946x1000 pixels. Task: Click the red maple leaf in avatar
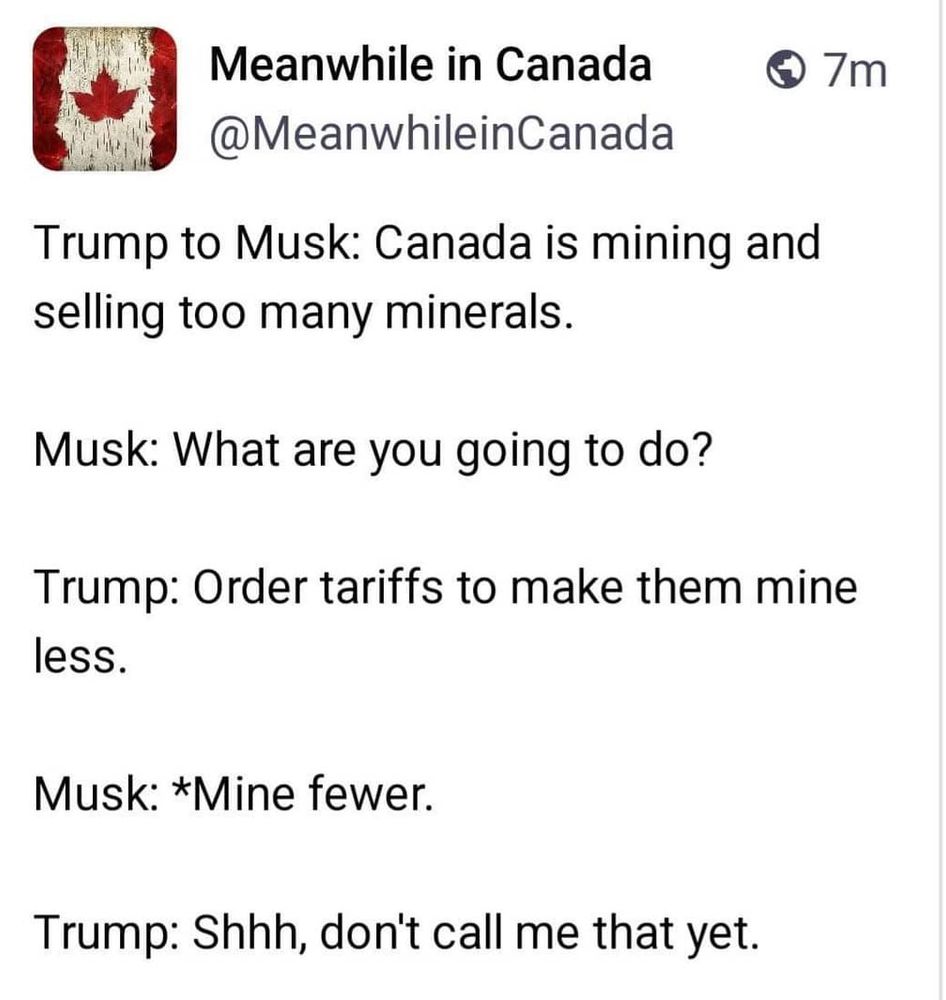pyautogui.click(x=104, y=97)
